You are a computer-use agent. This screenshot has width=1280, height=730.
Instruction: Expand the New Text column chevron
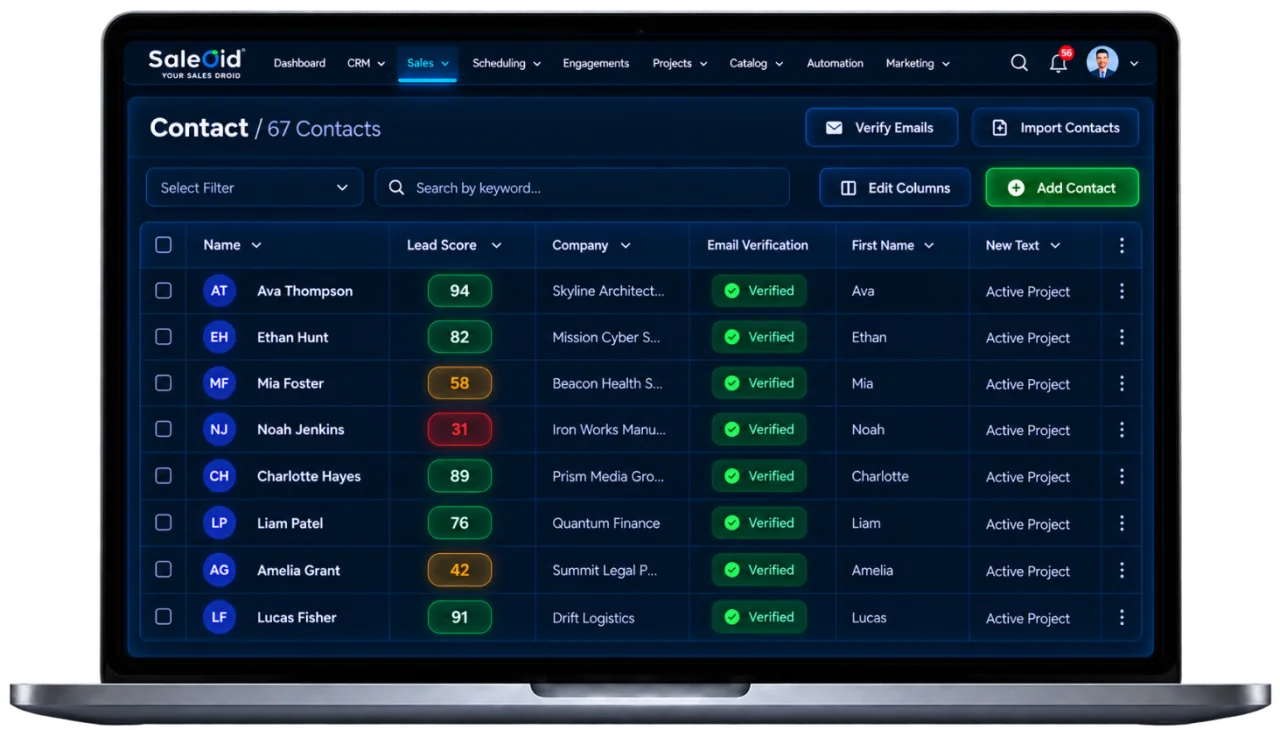pyautogui.click(x=1055, y=245)
